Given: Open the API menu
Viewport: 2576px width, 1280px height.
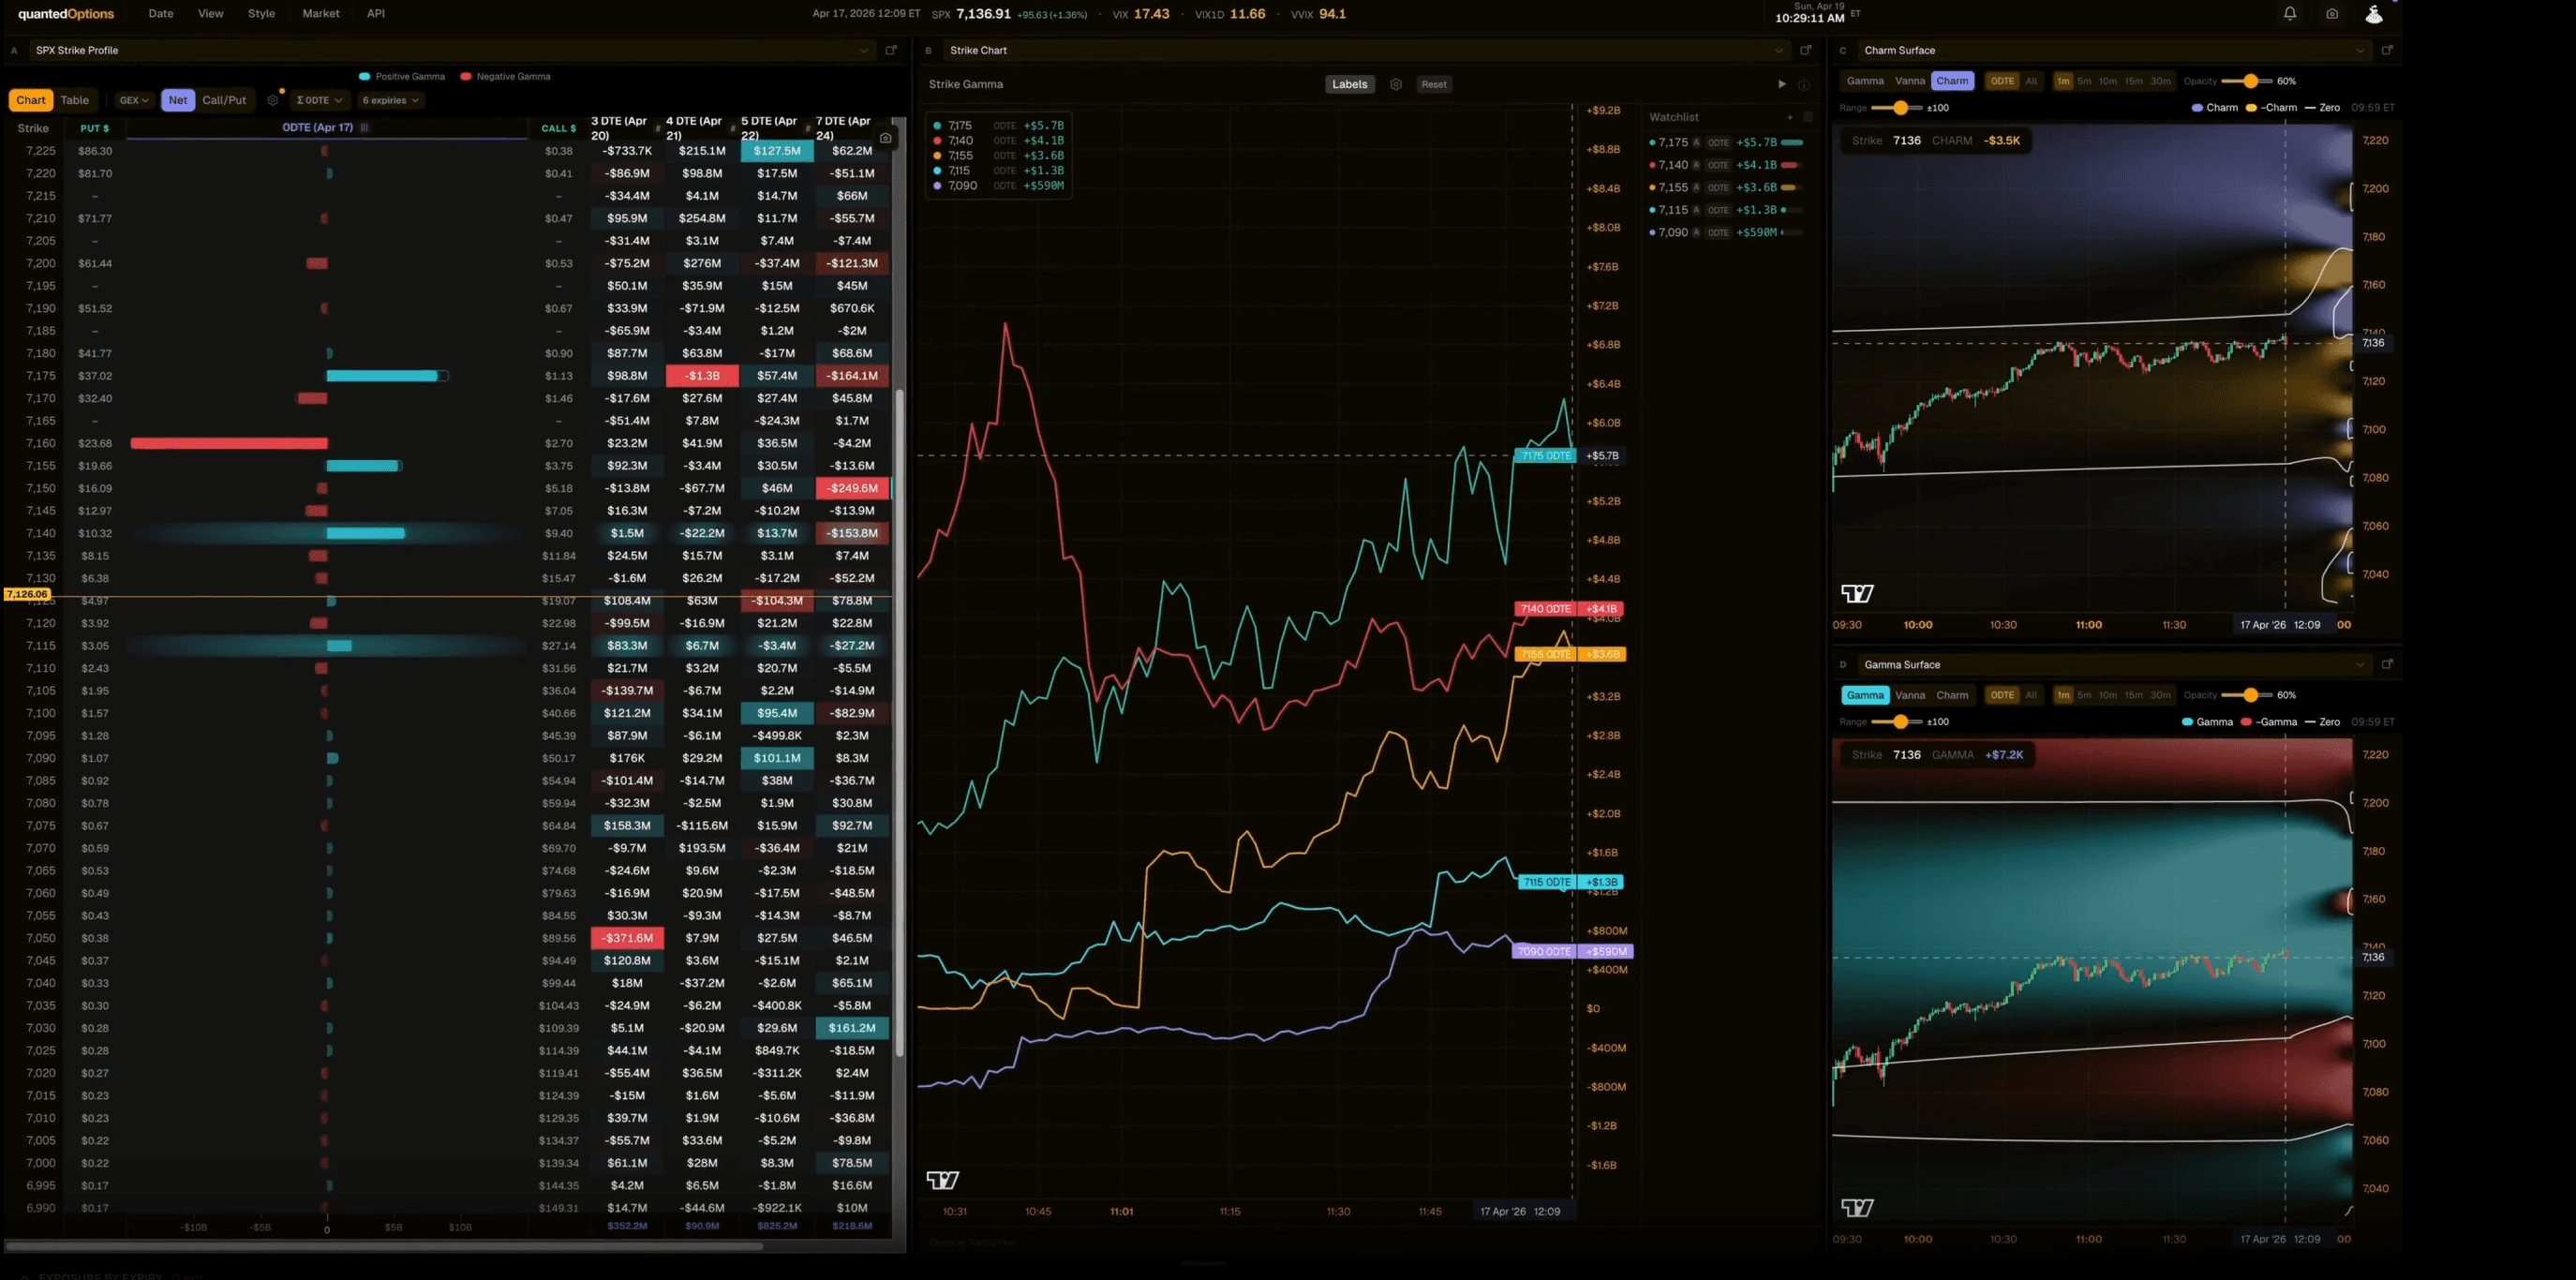Looking at the screenshot, I should tap(376, 14).
